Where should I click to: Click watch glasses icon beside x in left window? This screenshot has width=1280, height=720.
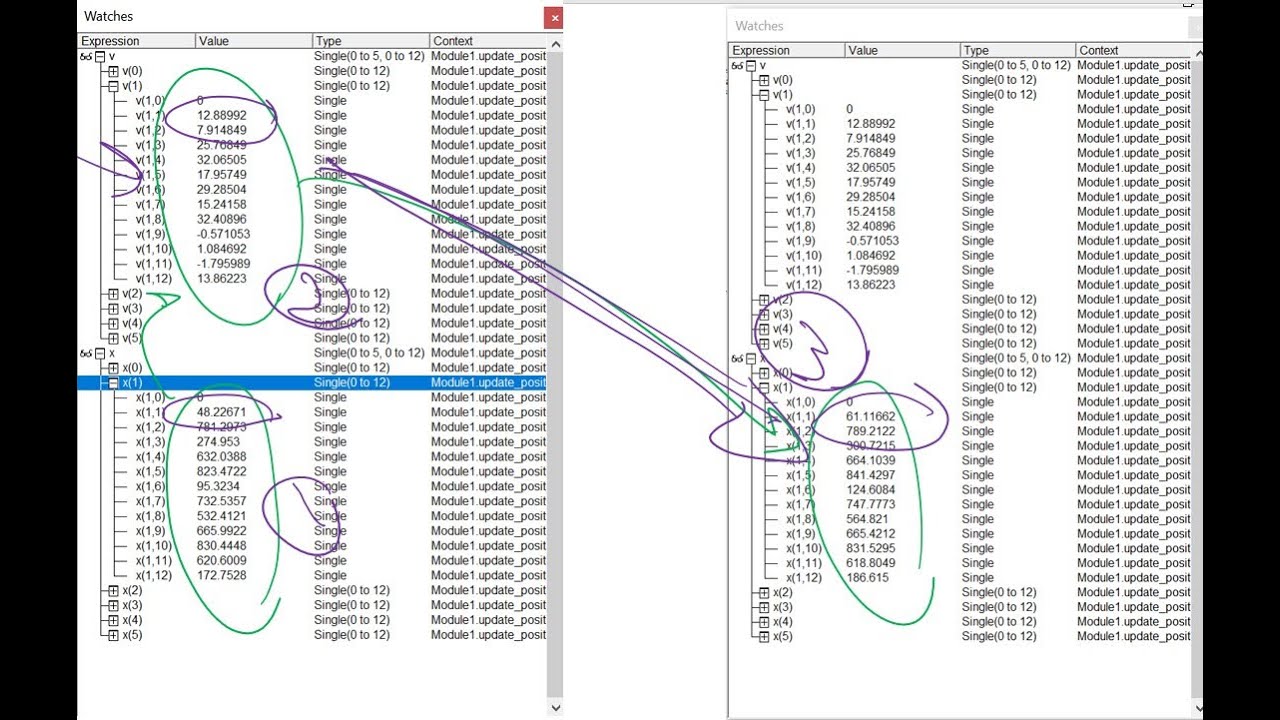pos(86,353)
